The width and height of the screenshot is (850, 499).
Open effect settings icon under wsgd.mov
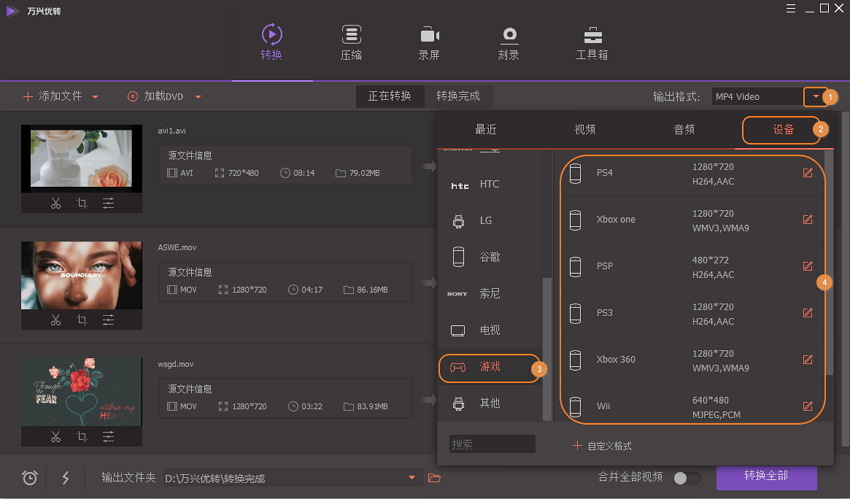(x=108, y=436)
